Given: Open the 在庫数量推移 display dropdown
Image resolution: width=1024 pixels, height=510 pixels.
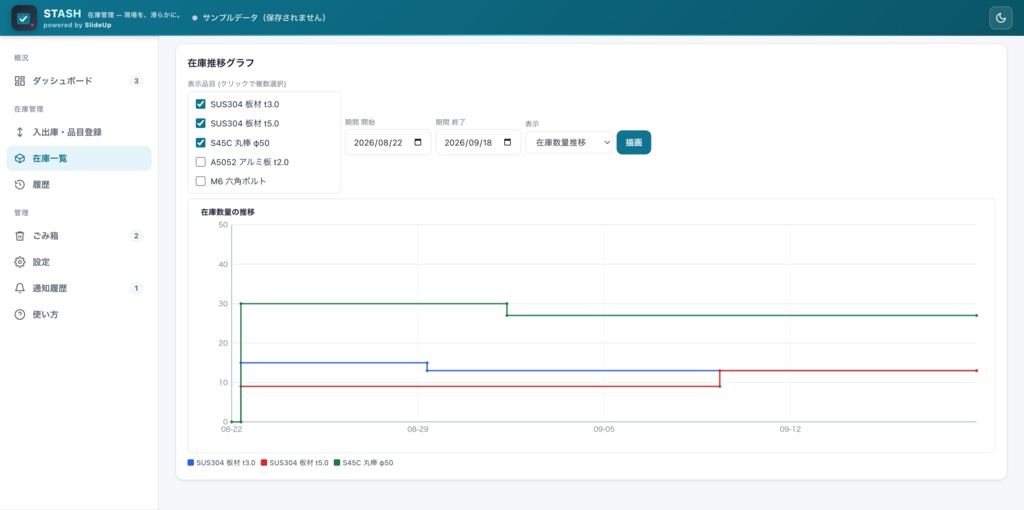Looking at the screenshot, I should tap(569, 142).
